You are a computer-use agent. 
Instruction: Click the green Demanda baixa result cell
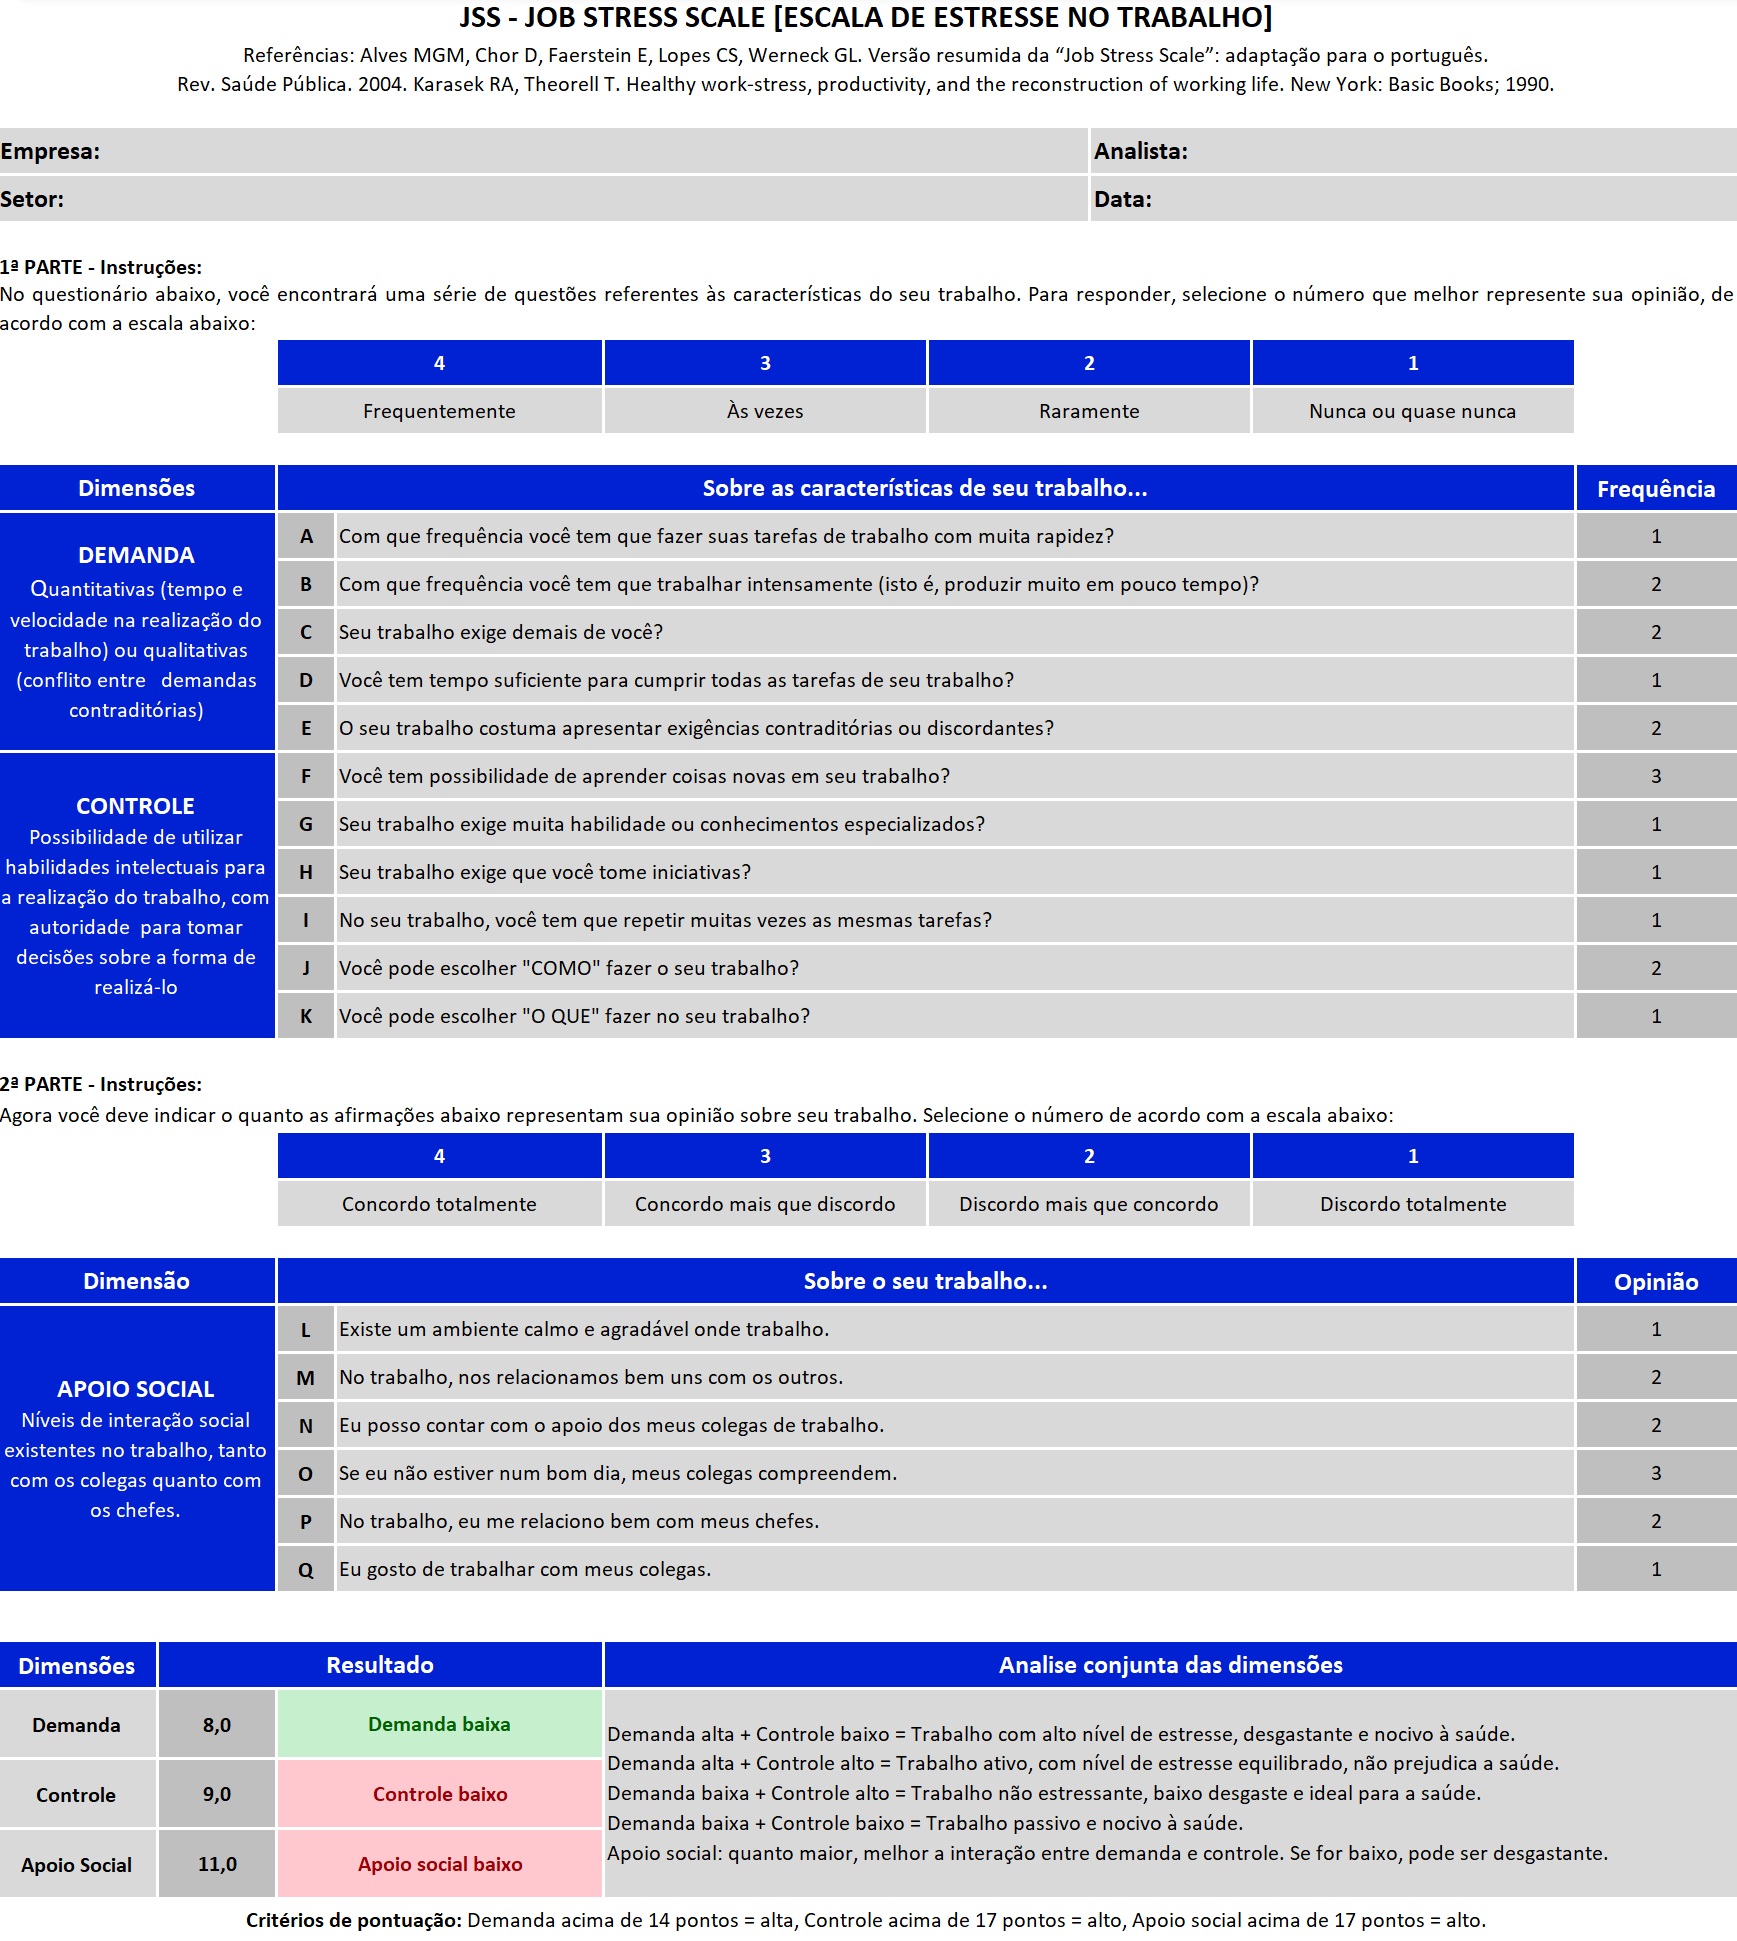pyautogui.click(x=440, y=1725)
